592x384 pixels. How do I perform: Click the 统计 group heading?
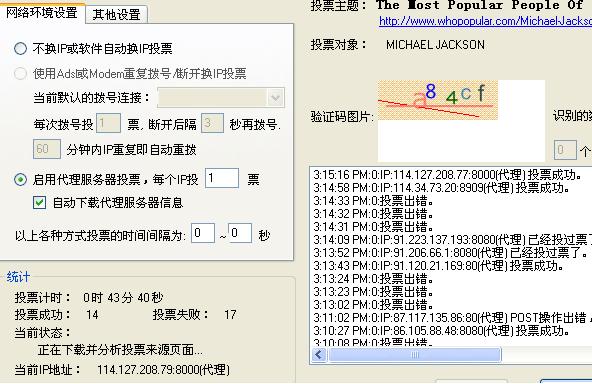pos(18,277)
